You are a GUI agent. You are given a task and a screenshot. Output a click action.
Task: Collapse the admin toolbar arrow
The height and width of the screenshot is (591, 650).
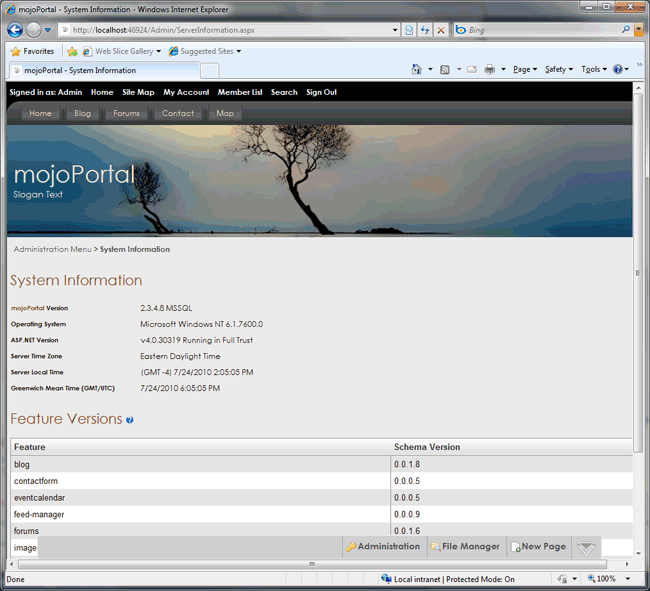[x=586, y=547]
